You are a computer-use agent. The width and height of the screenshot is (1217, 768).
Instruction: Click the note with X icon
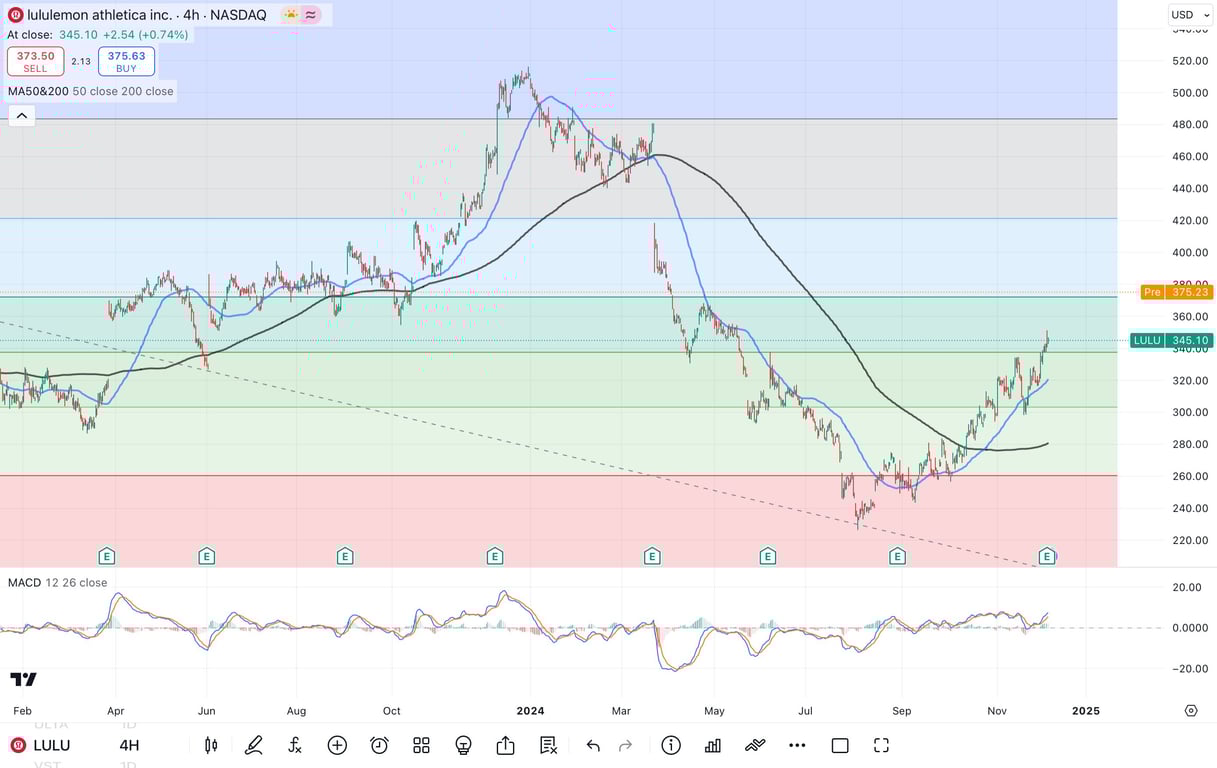click(x=548, y=745)
